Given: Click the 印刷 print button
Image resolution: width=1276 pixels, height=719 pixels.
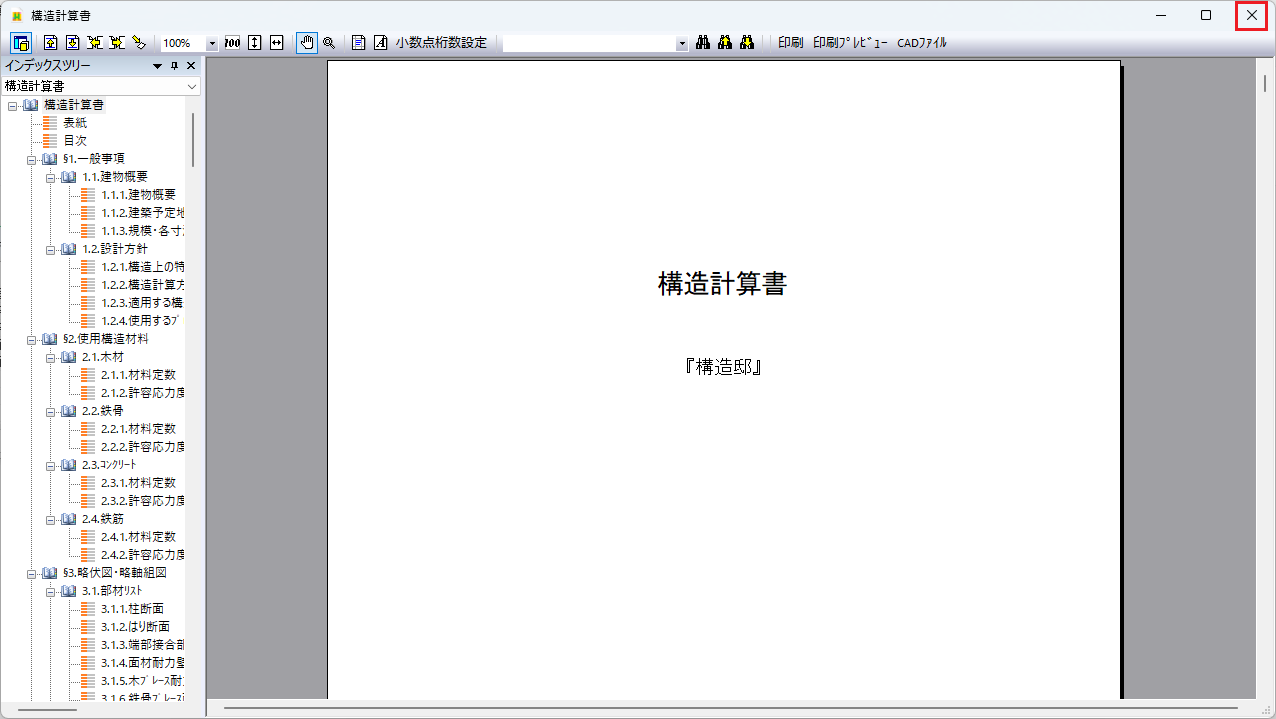Looking at the screenshot, I should (x=790, y=43).
